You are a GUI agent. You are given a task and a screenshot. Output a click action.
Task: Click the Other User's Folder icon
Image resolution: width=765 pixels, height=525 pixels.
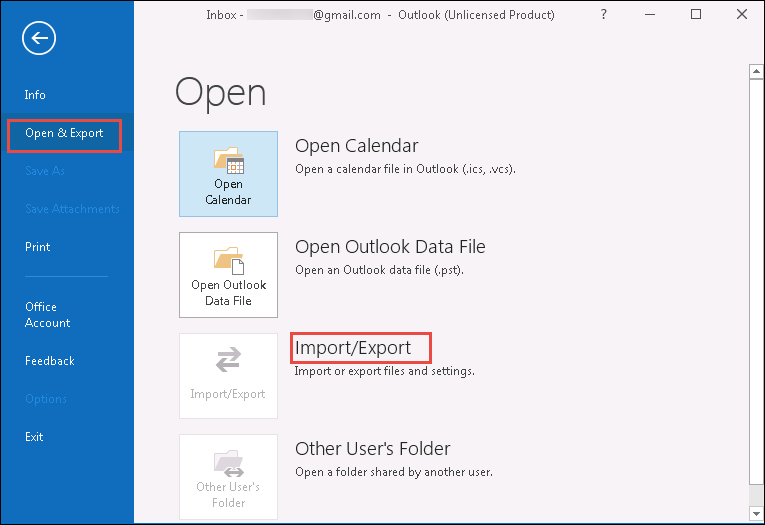point(228,461)
